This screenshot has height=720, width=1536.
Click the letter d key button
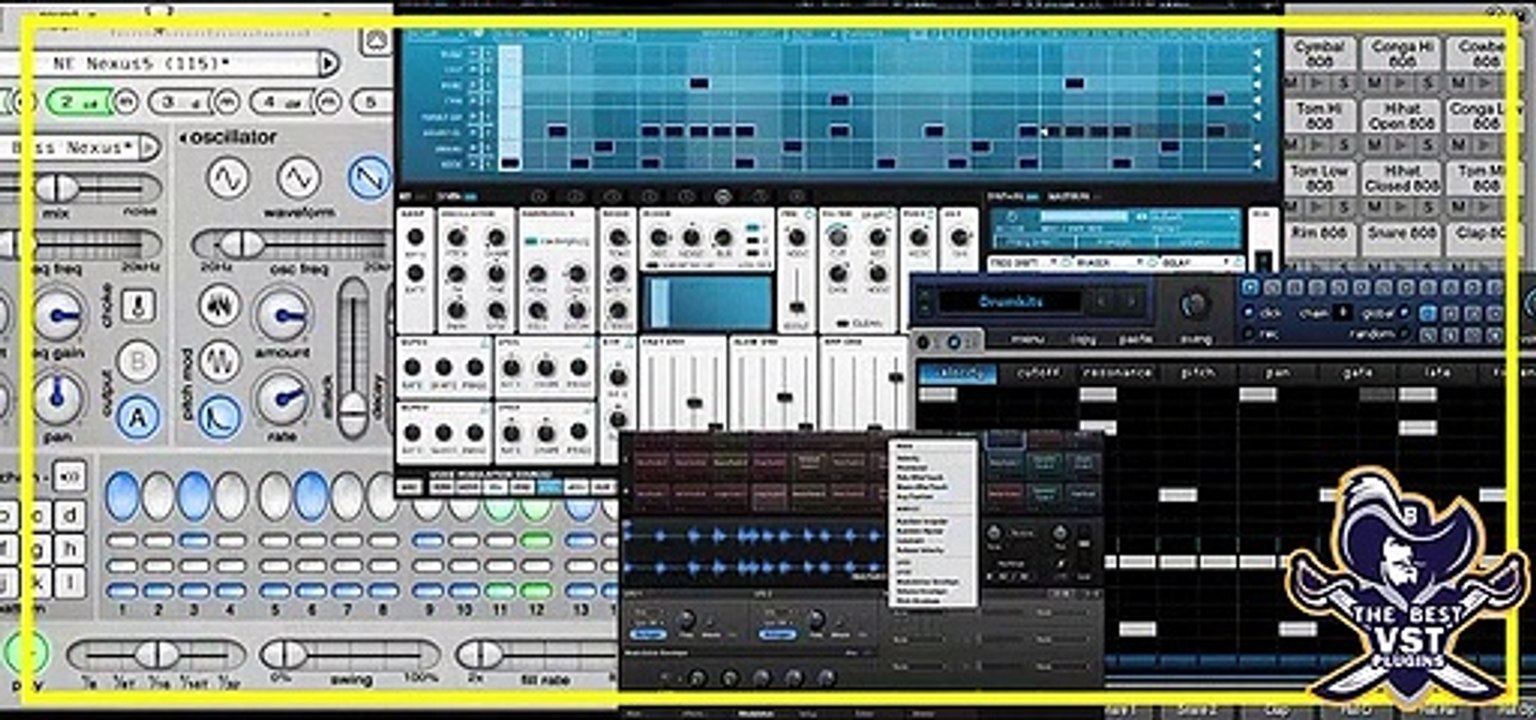click(x=69, y=516)
